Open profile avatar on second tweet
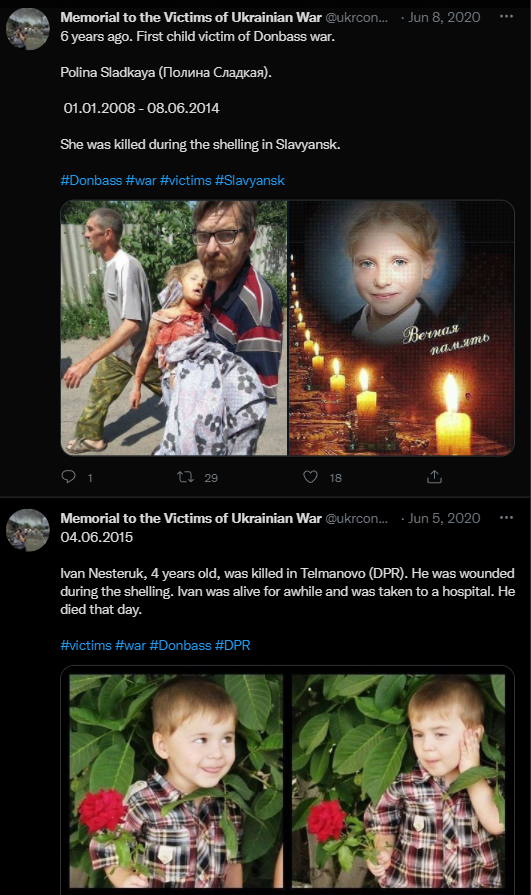 click(27, 530)
